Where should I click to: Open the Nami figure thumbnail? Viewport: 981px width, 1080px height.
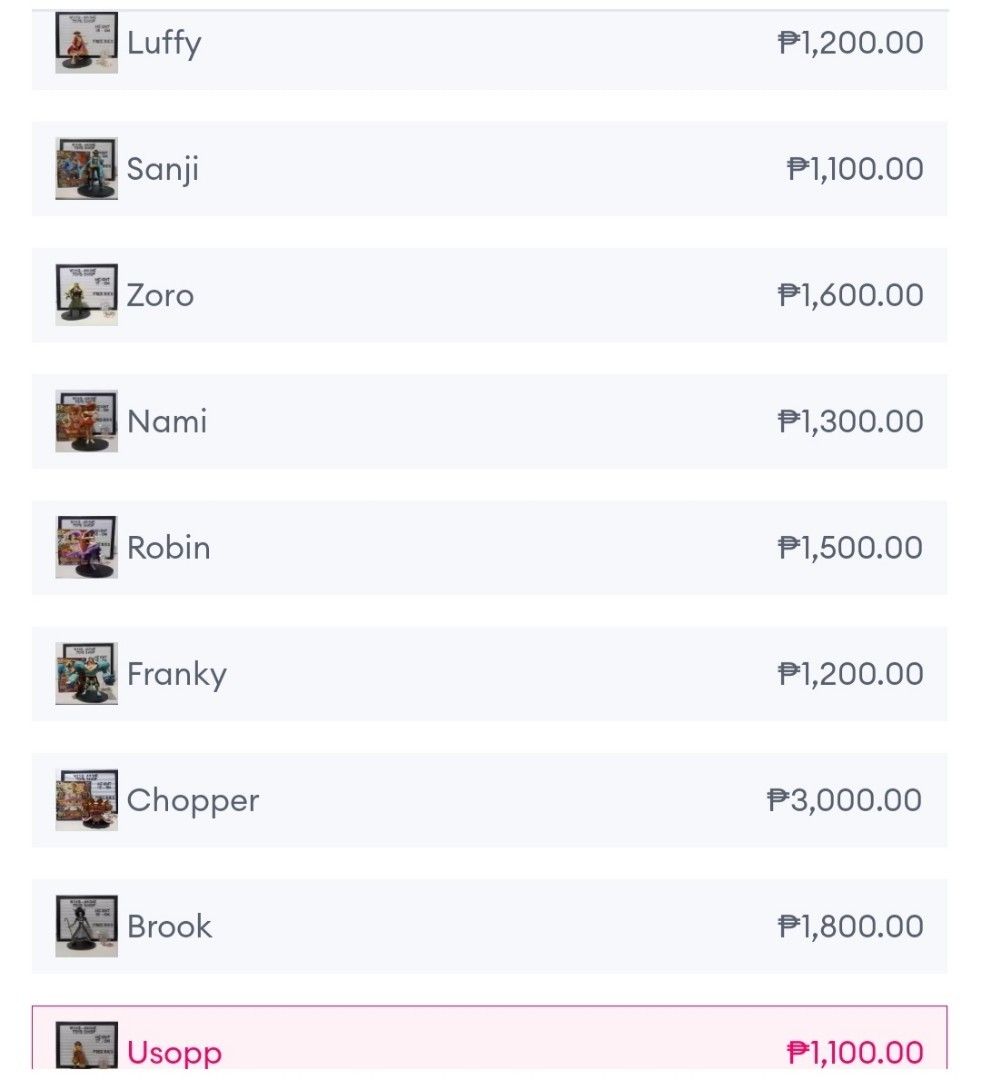(86, 421)
